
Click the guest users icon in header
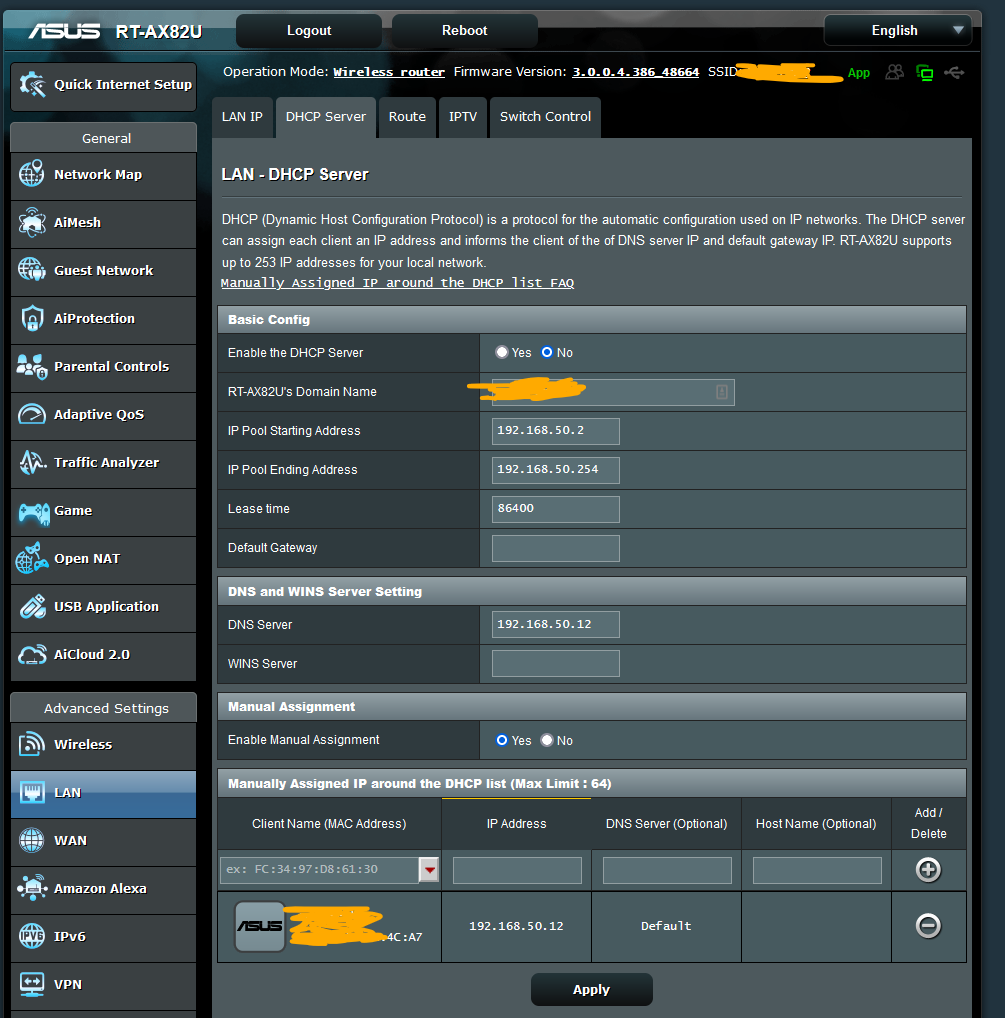coord(895,73)
